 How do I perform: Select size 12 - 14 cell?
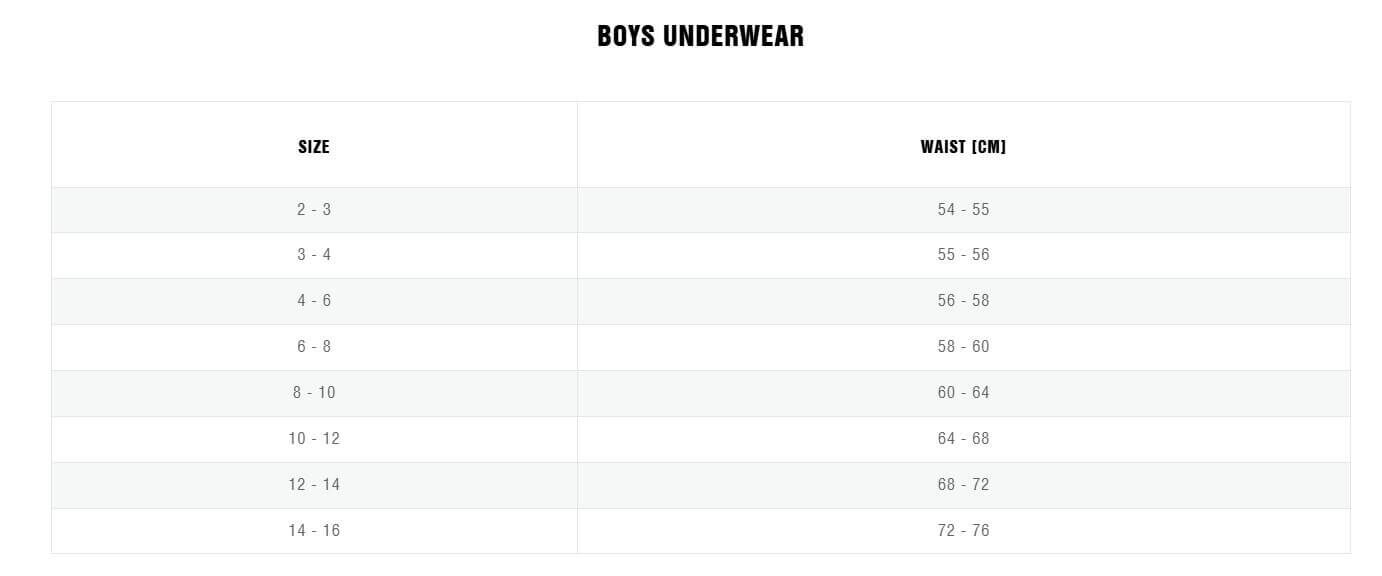[314, 485]
